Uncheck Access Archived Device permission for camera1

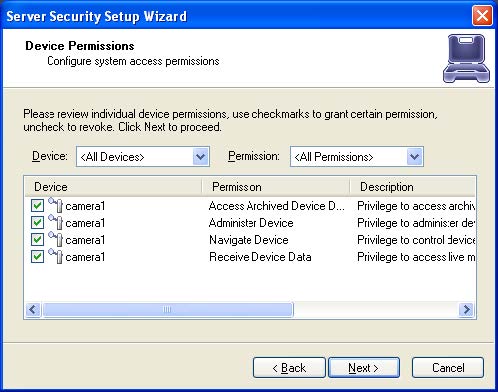click(37, 206)
